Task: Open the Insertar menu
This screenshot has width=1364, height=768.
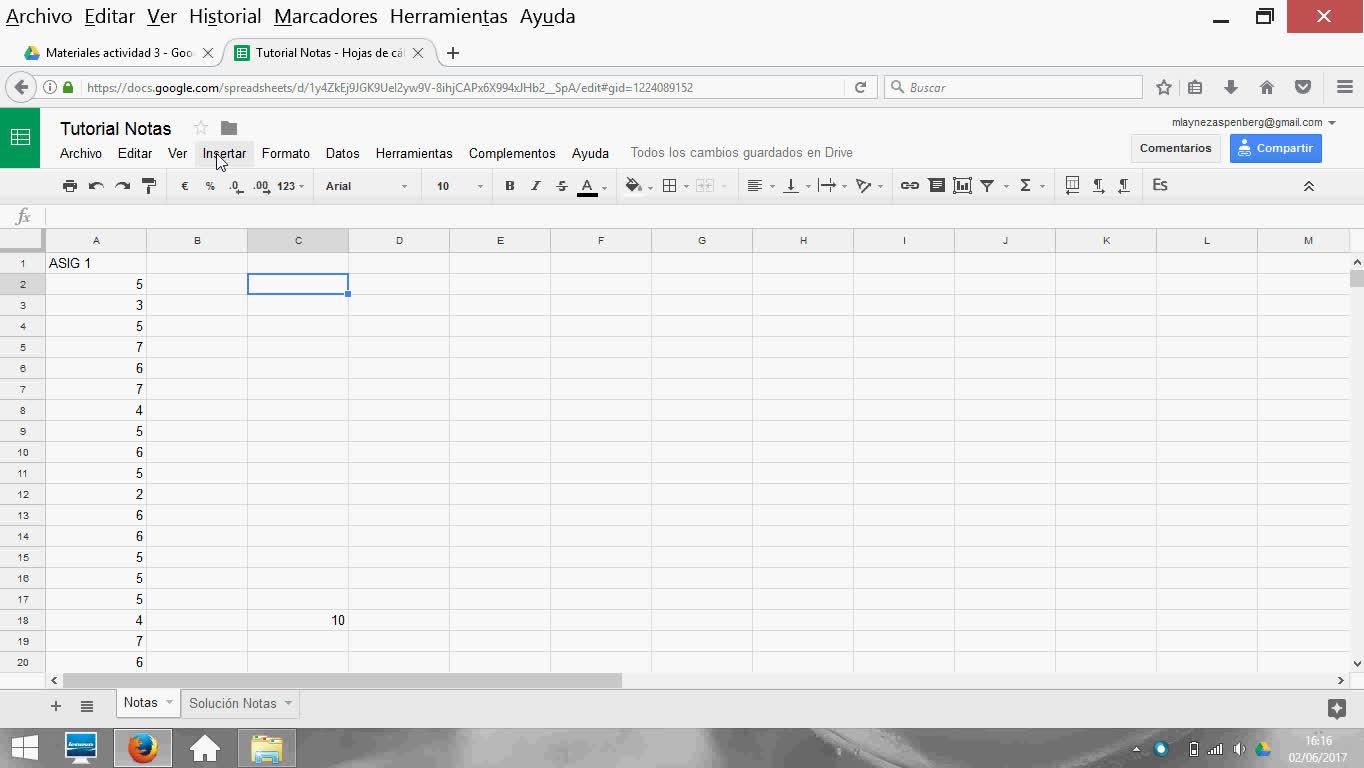Action: point(224,153)
